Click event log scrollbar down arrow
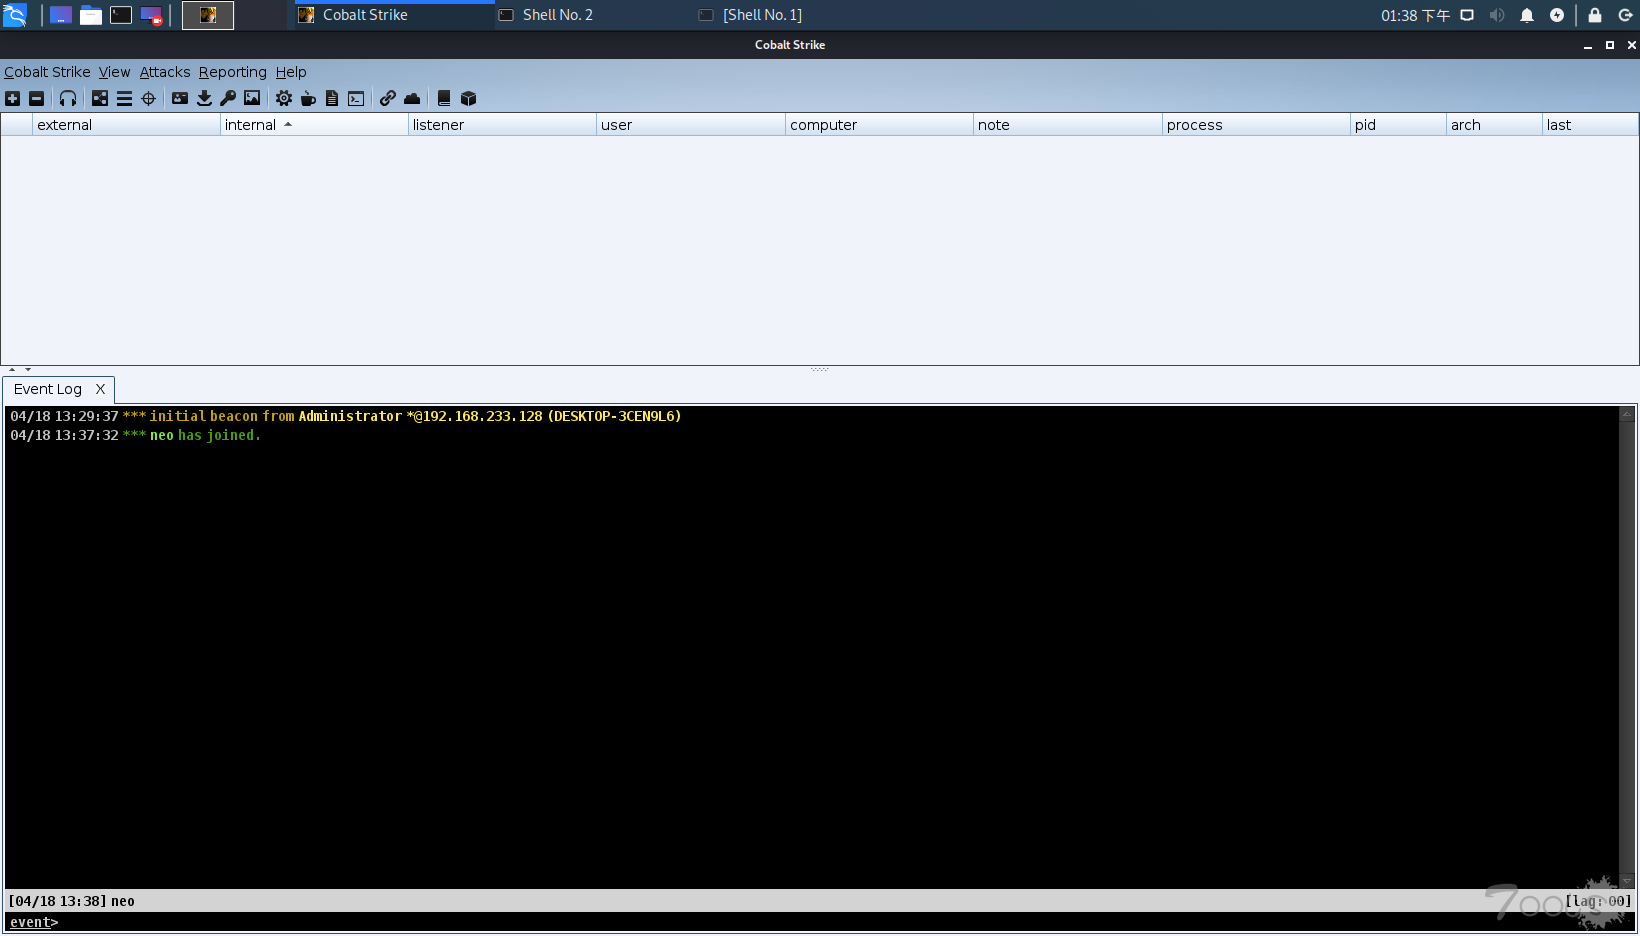This screenshot has width=1640, height=936. (x=1627, y=881)
